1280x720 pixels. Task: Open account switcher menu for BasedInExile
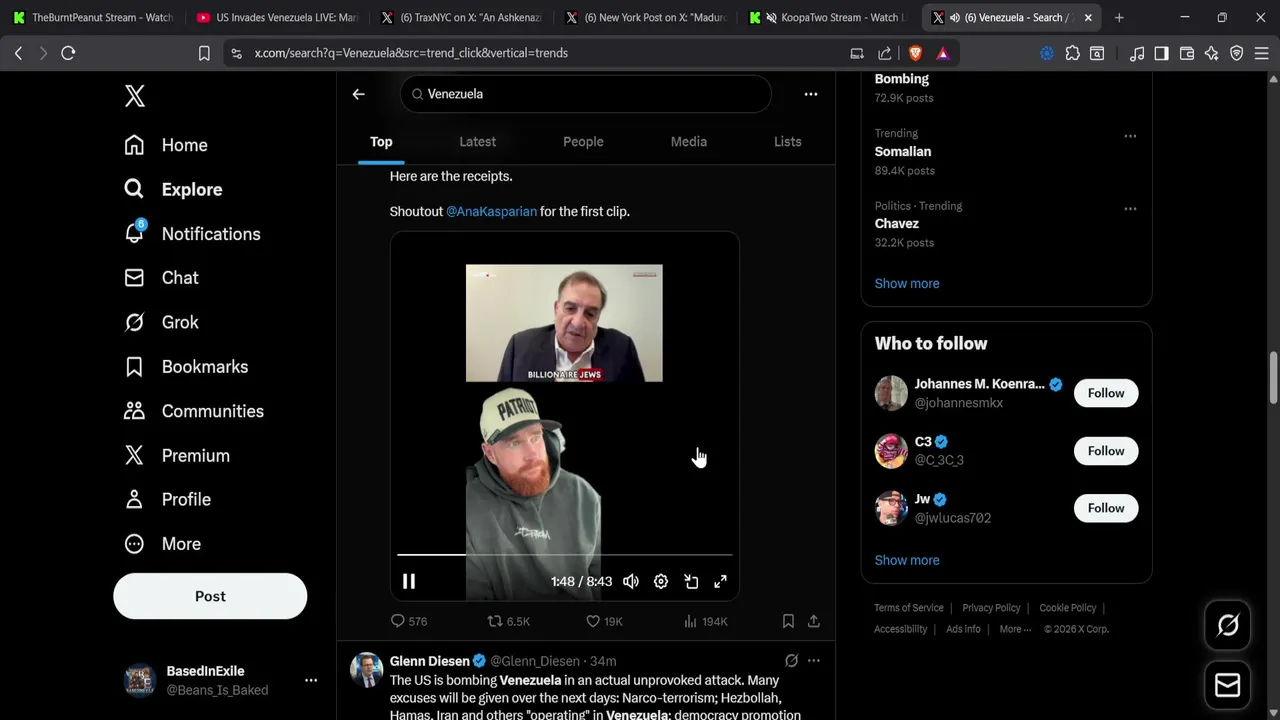click(311, 680)
